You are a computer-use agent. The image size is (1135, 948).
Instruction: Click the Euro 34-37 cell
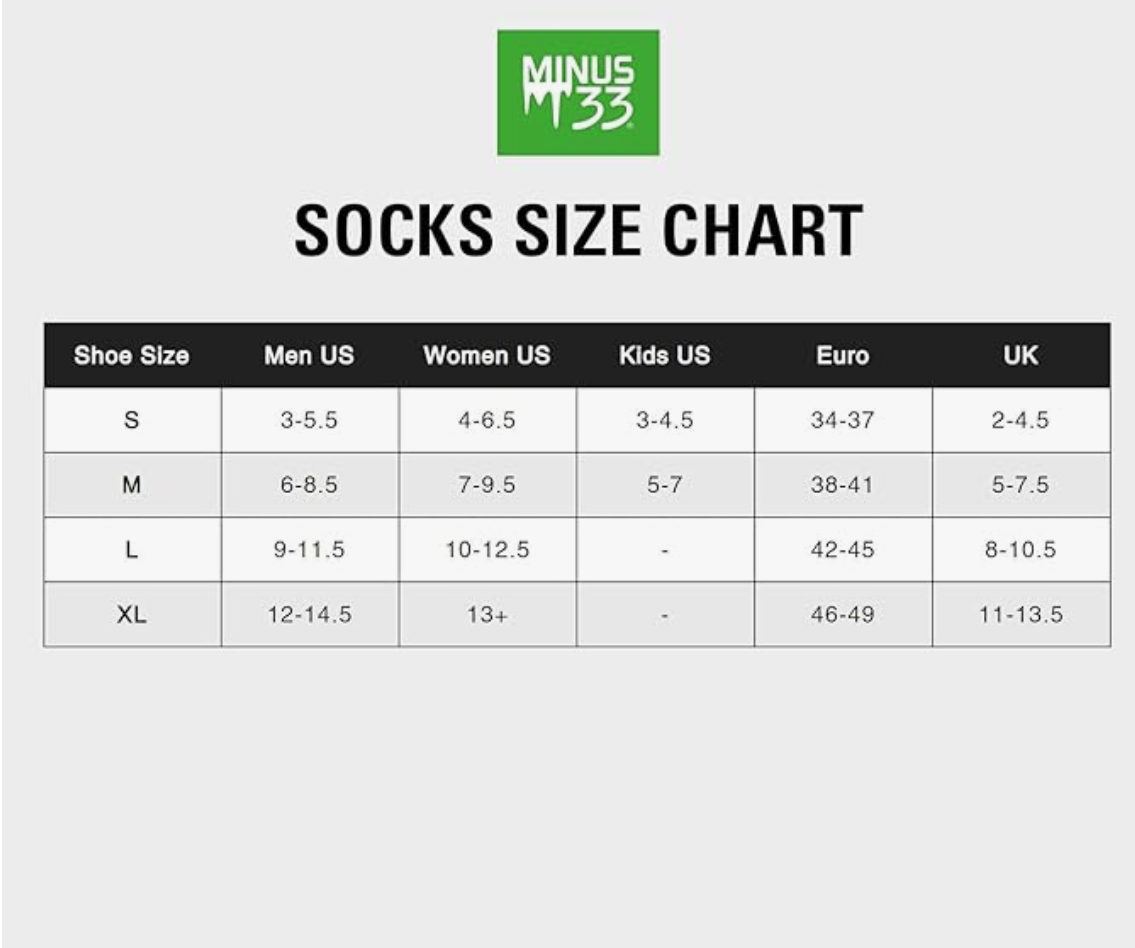(x=842, y=420)
